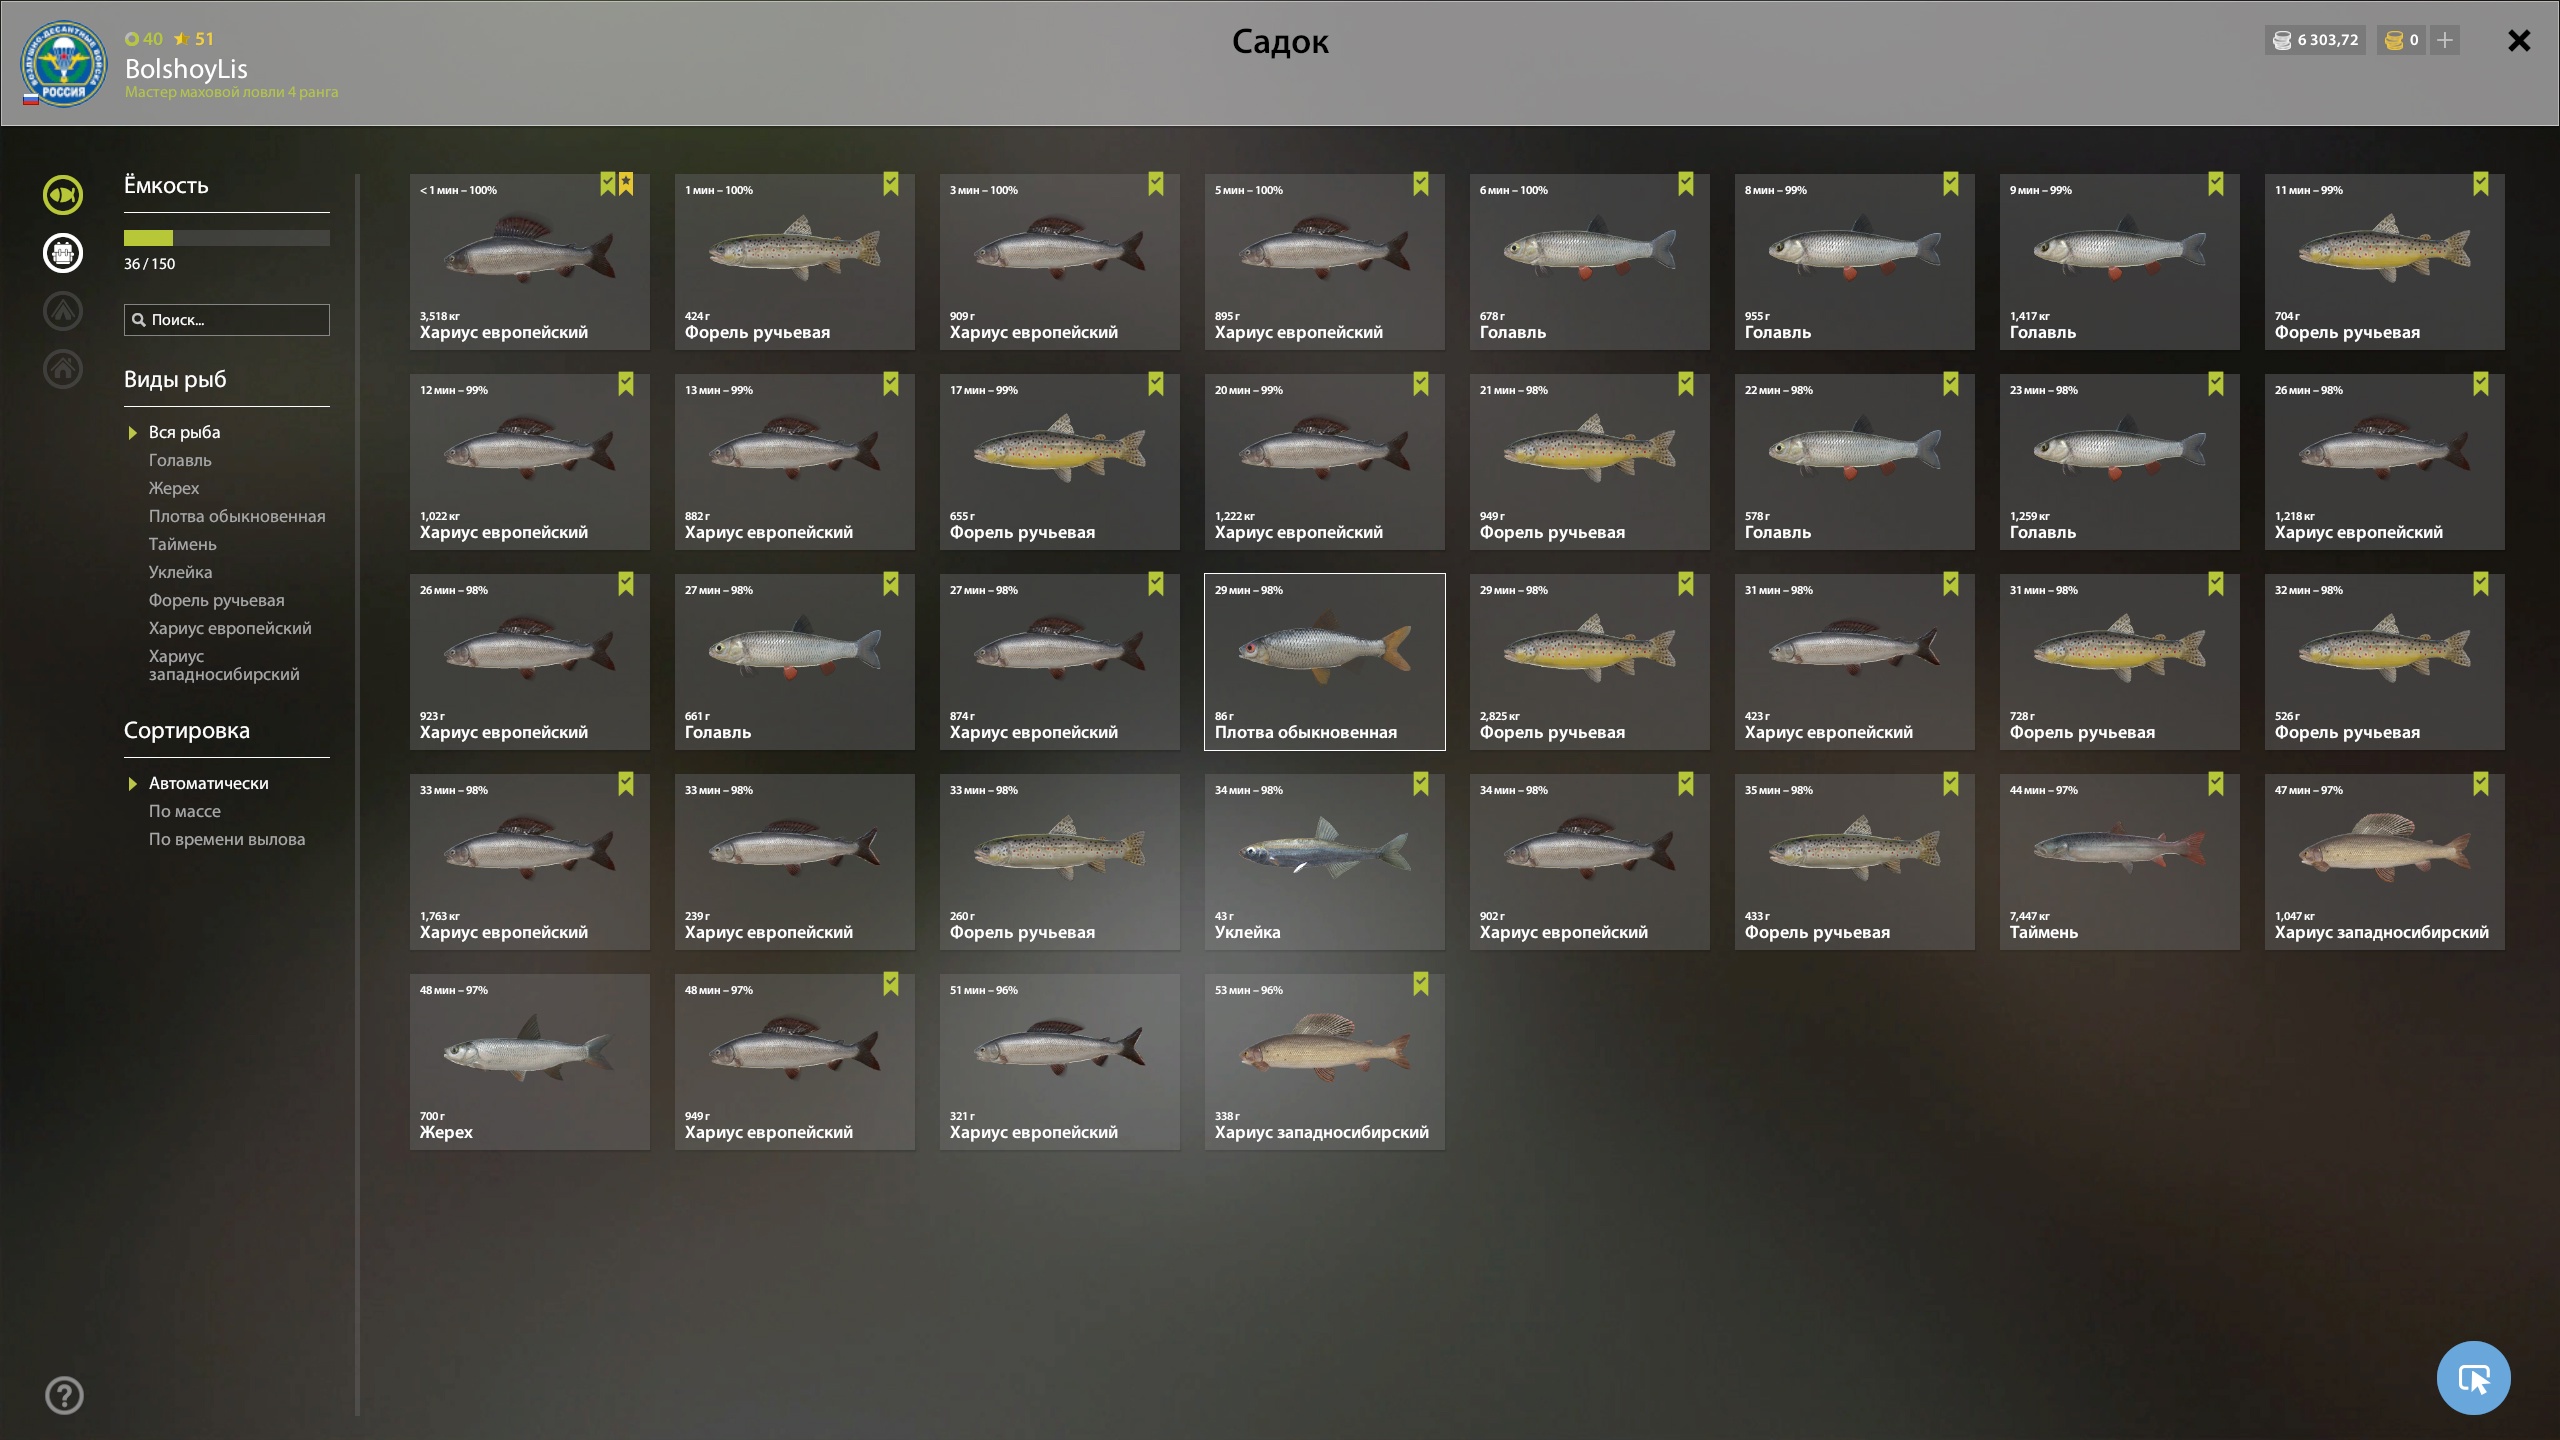
Task: Open the help question mark icon
Action: [x=65, y=1395]
